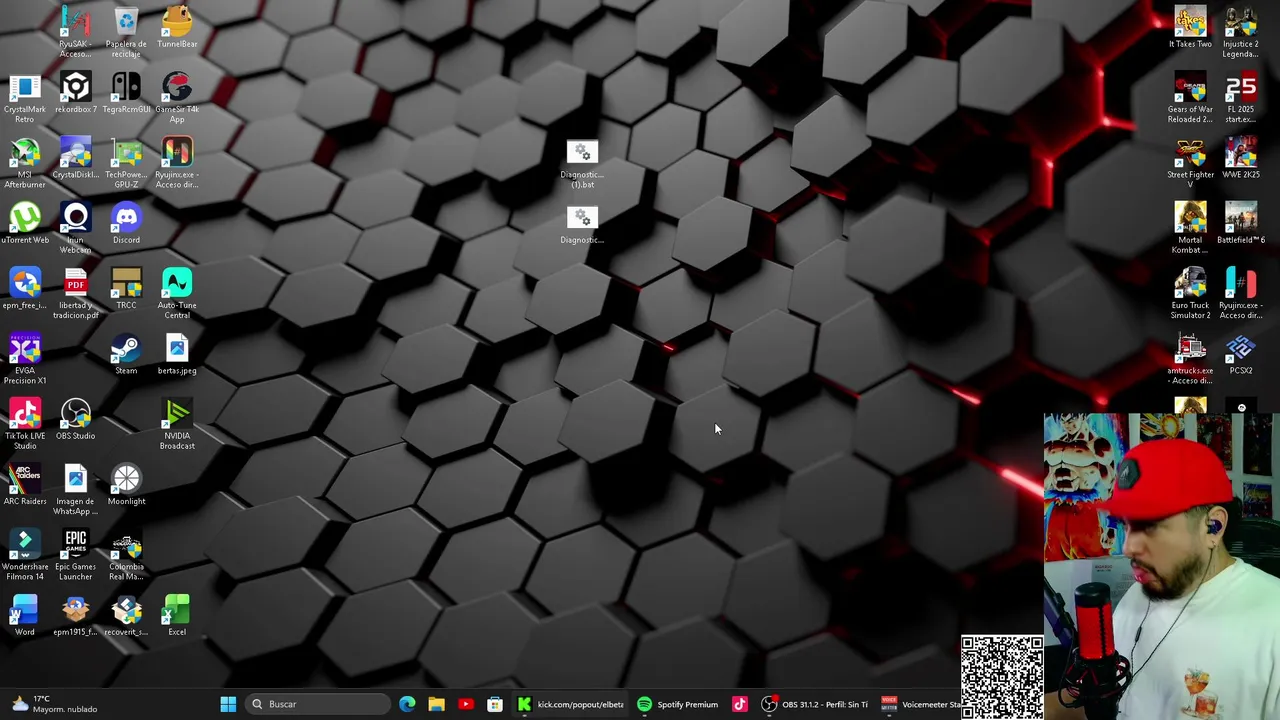Open the TRCC desktop shortcut
The height and width of the screenshot is (720, 1280).
126,288
